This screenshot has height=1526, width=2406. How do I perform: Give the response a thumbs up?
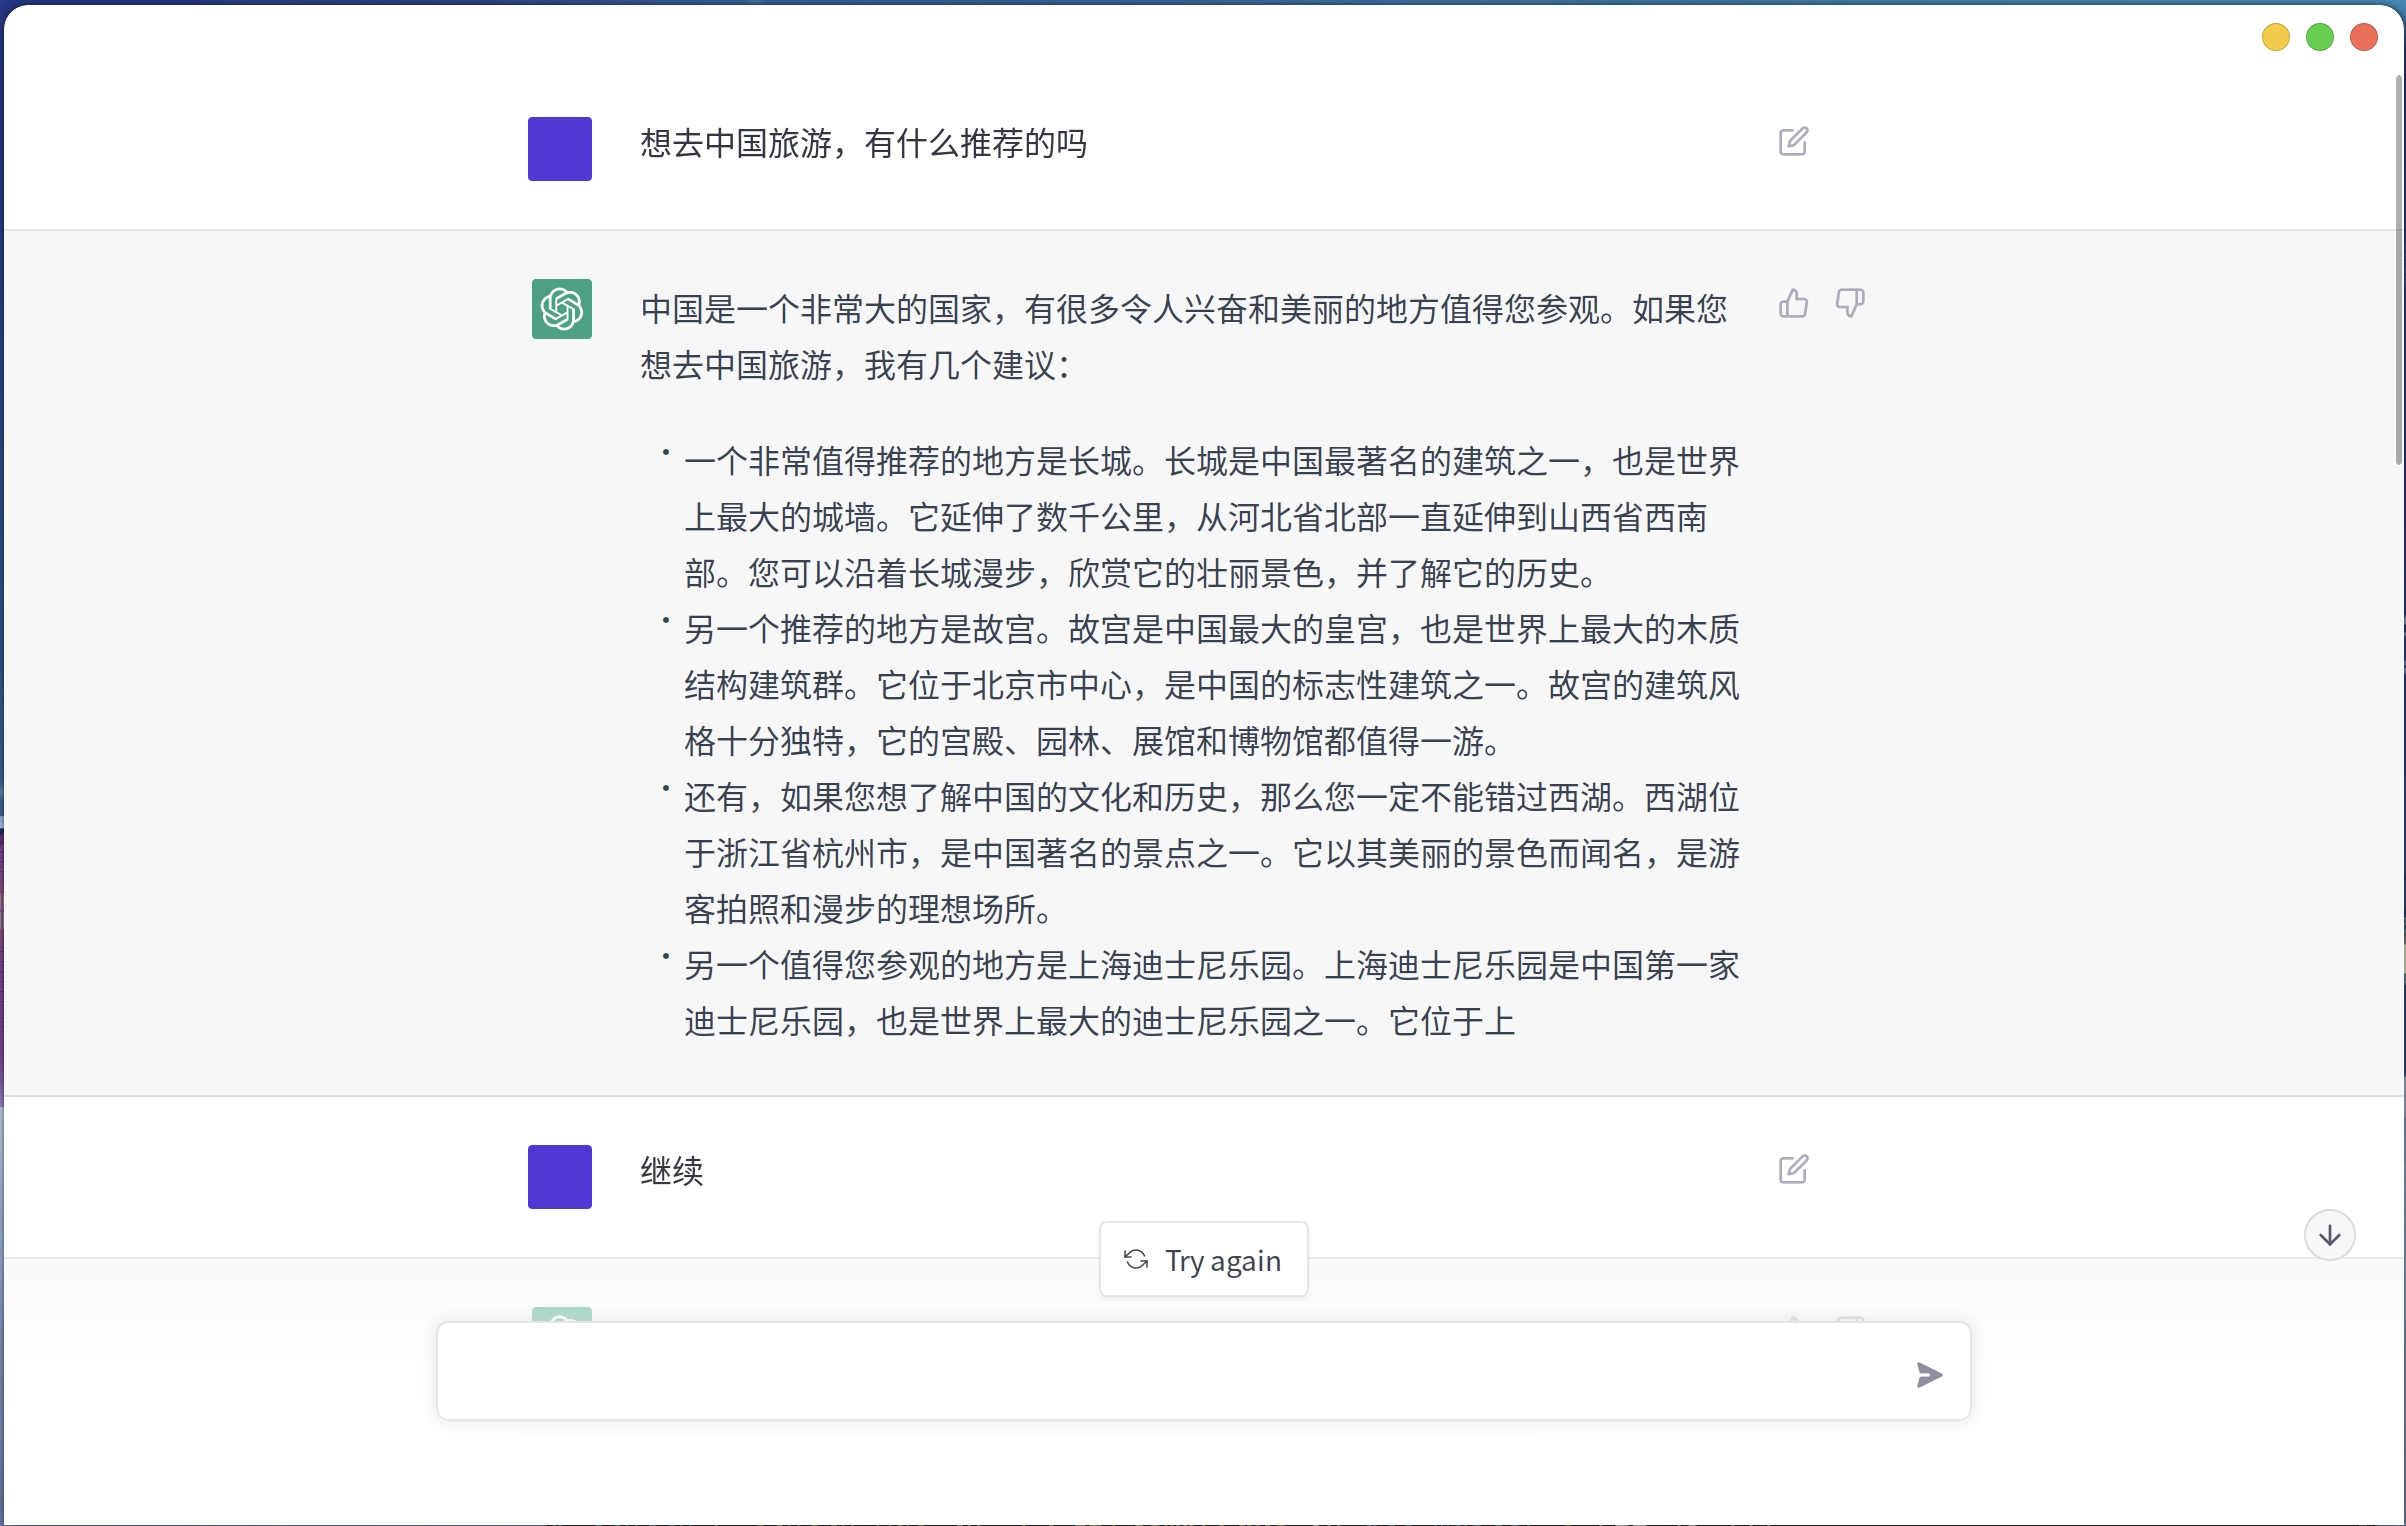(x=1793, y=303)
